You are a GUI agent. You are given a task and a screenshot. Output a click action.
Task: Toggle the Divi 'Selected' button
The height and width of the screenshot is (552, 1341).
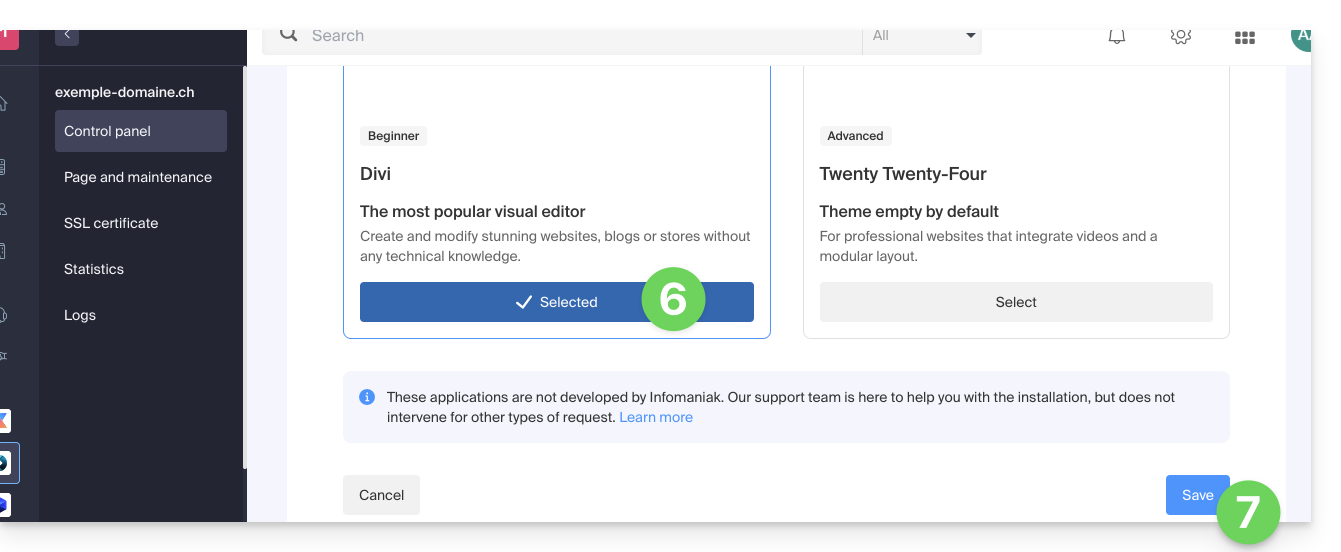coord(556,302)
